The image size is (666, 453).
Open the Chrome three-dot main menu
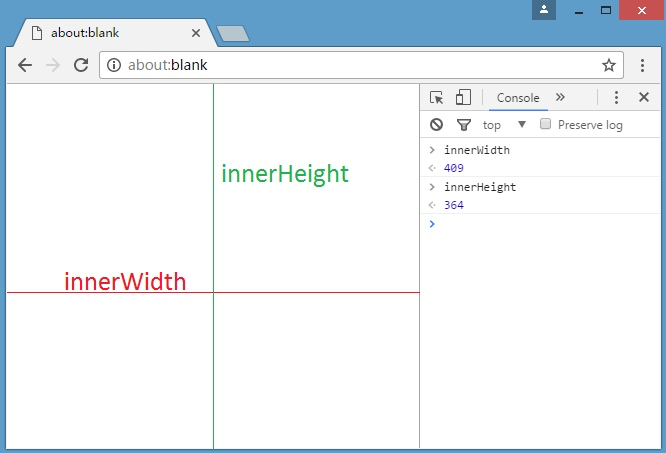[x=643, y=65]
